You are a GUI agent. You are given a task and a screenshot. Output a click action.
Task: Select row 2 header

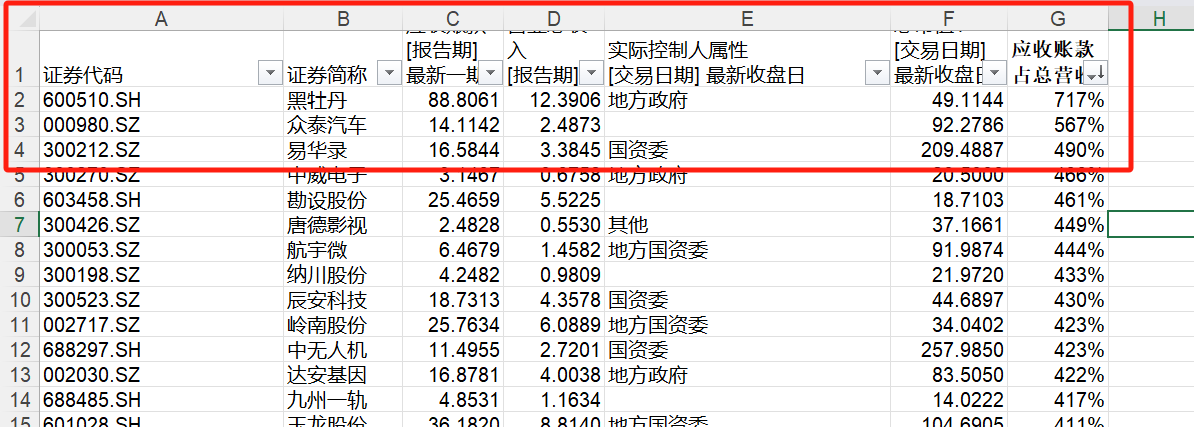point(19,100)
